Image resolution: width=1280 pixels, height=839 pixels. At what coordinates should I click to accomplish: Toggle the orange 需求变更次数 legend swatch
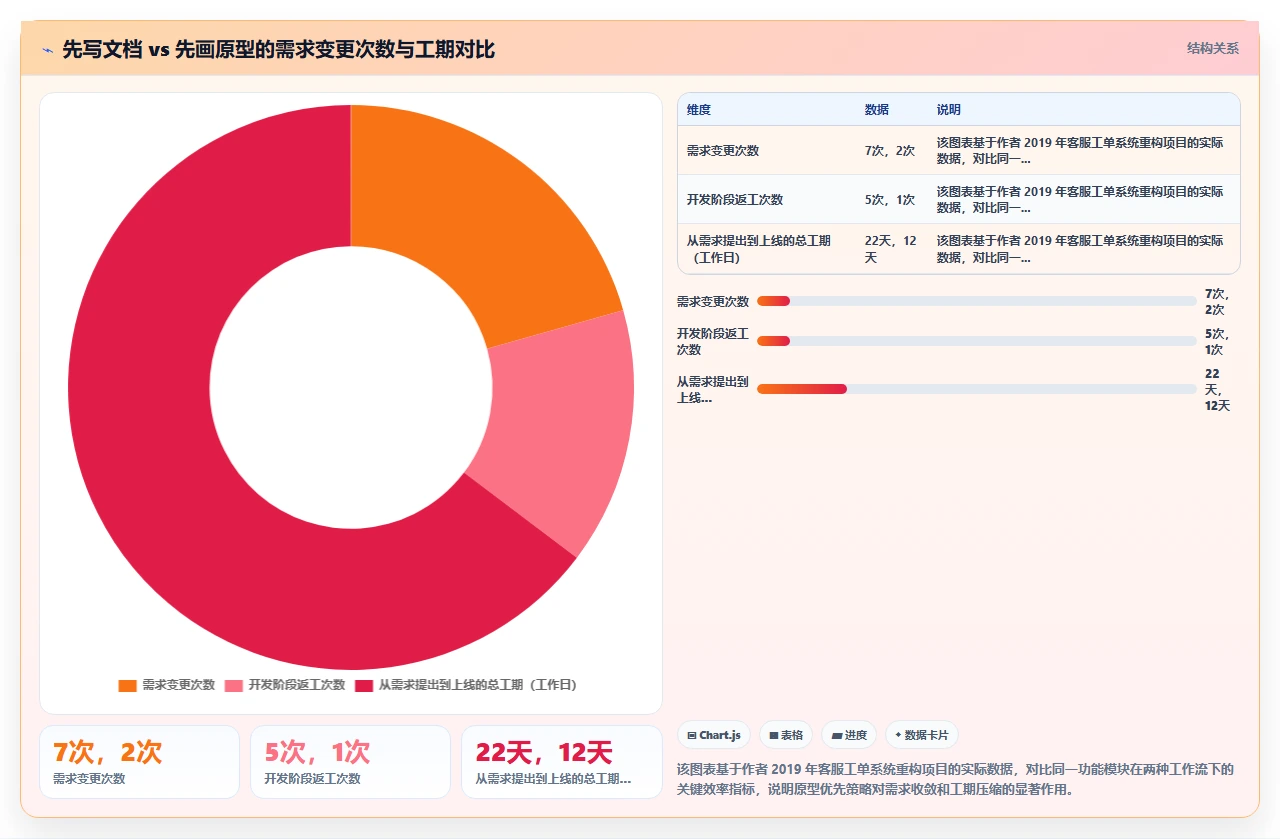click(x=127, y=685)
